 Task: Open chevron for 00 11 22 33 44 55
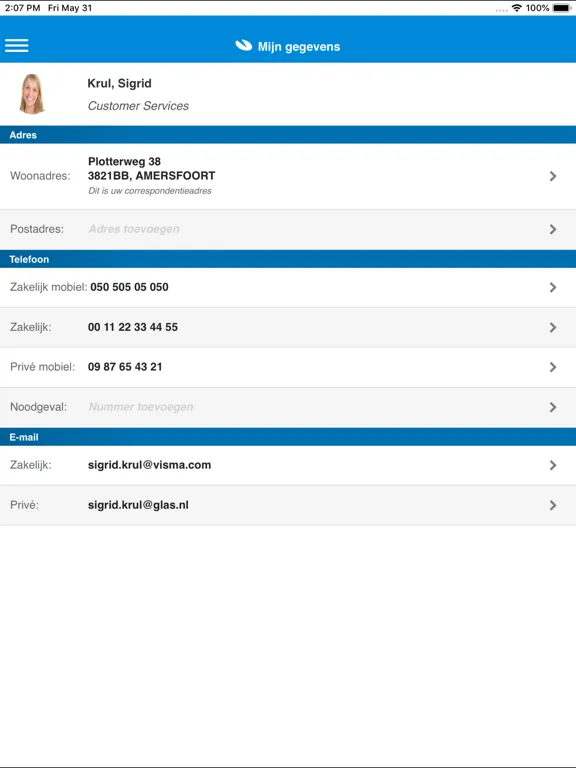pyautogui.click(x=553, y=327)
